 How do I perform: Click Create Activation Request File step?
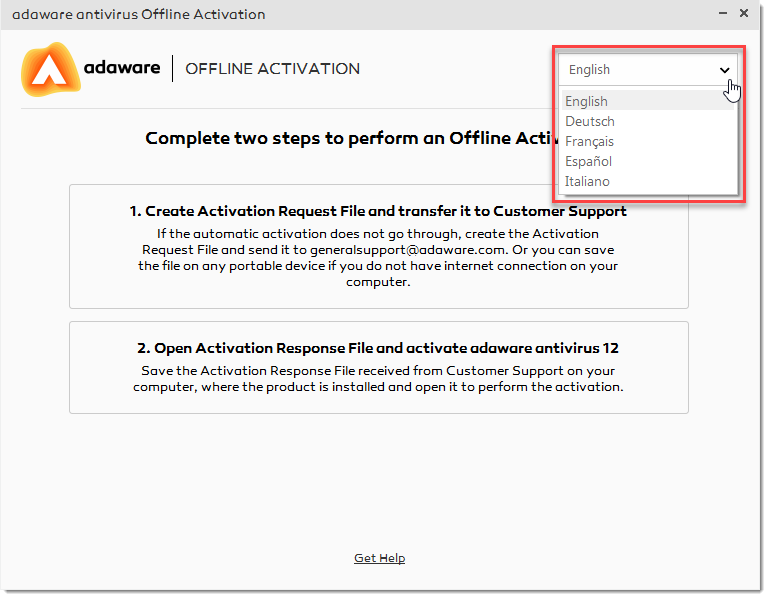click(x=379, y=246)
